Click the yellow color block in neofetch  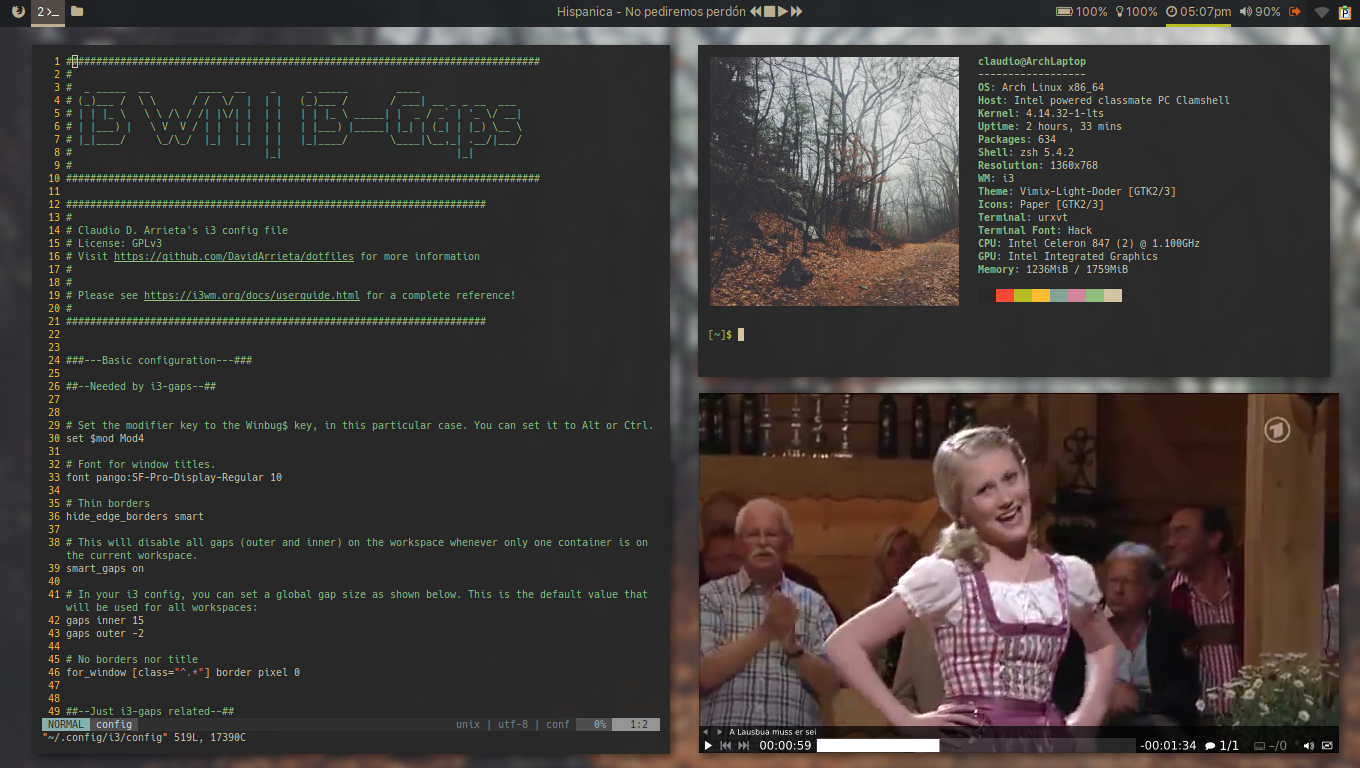(1041, 296)
